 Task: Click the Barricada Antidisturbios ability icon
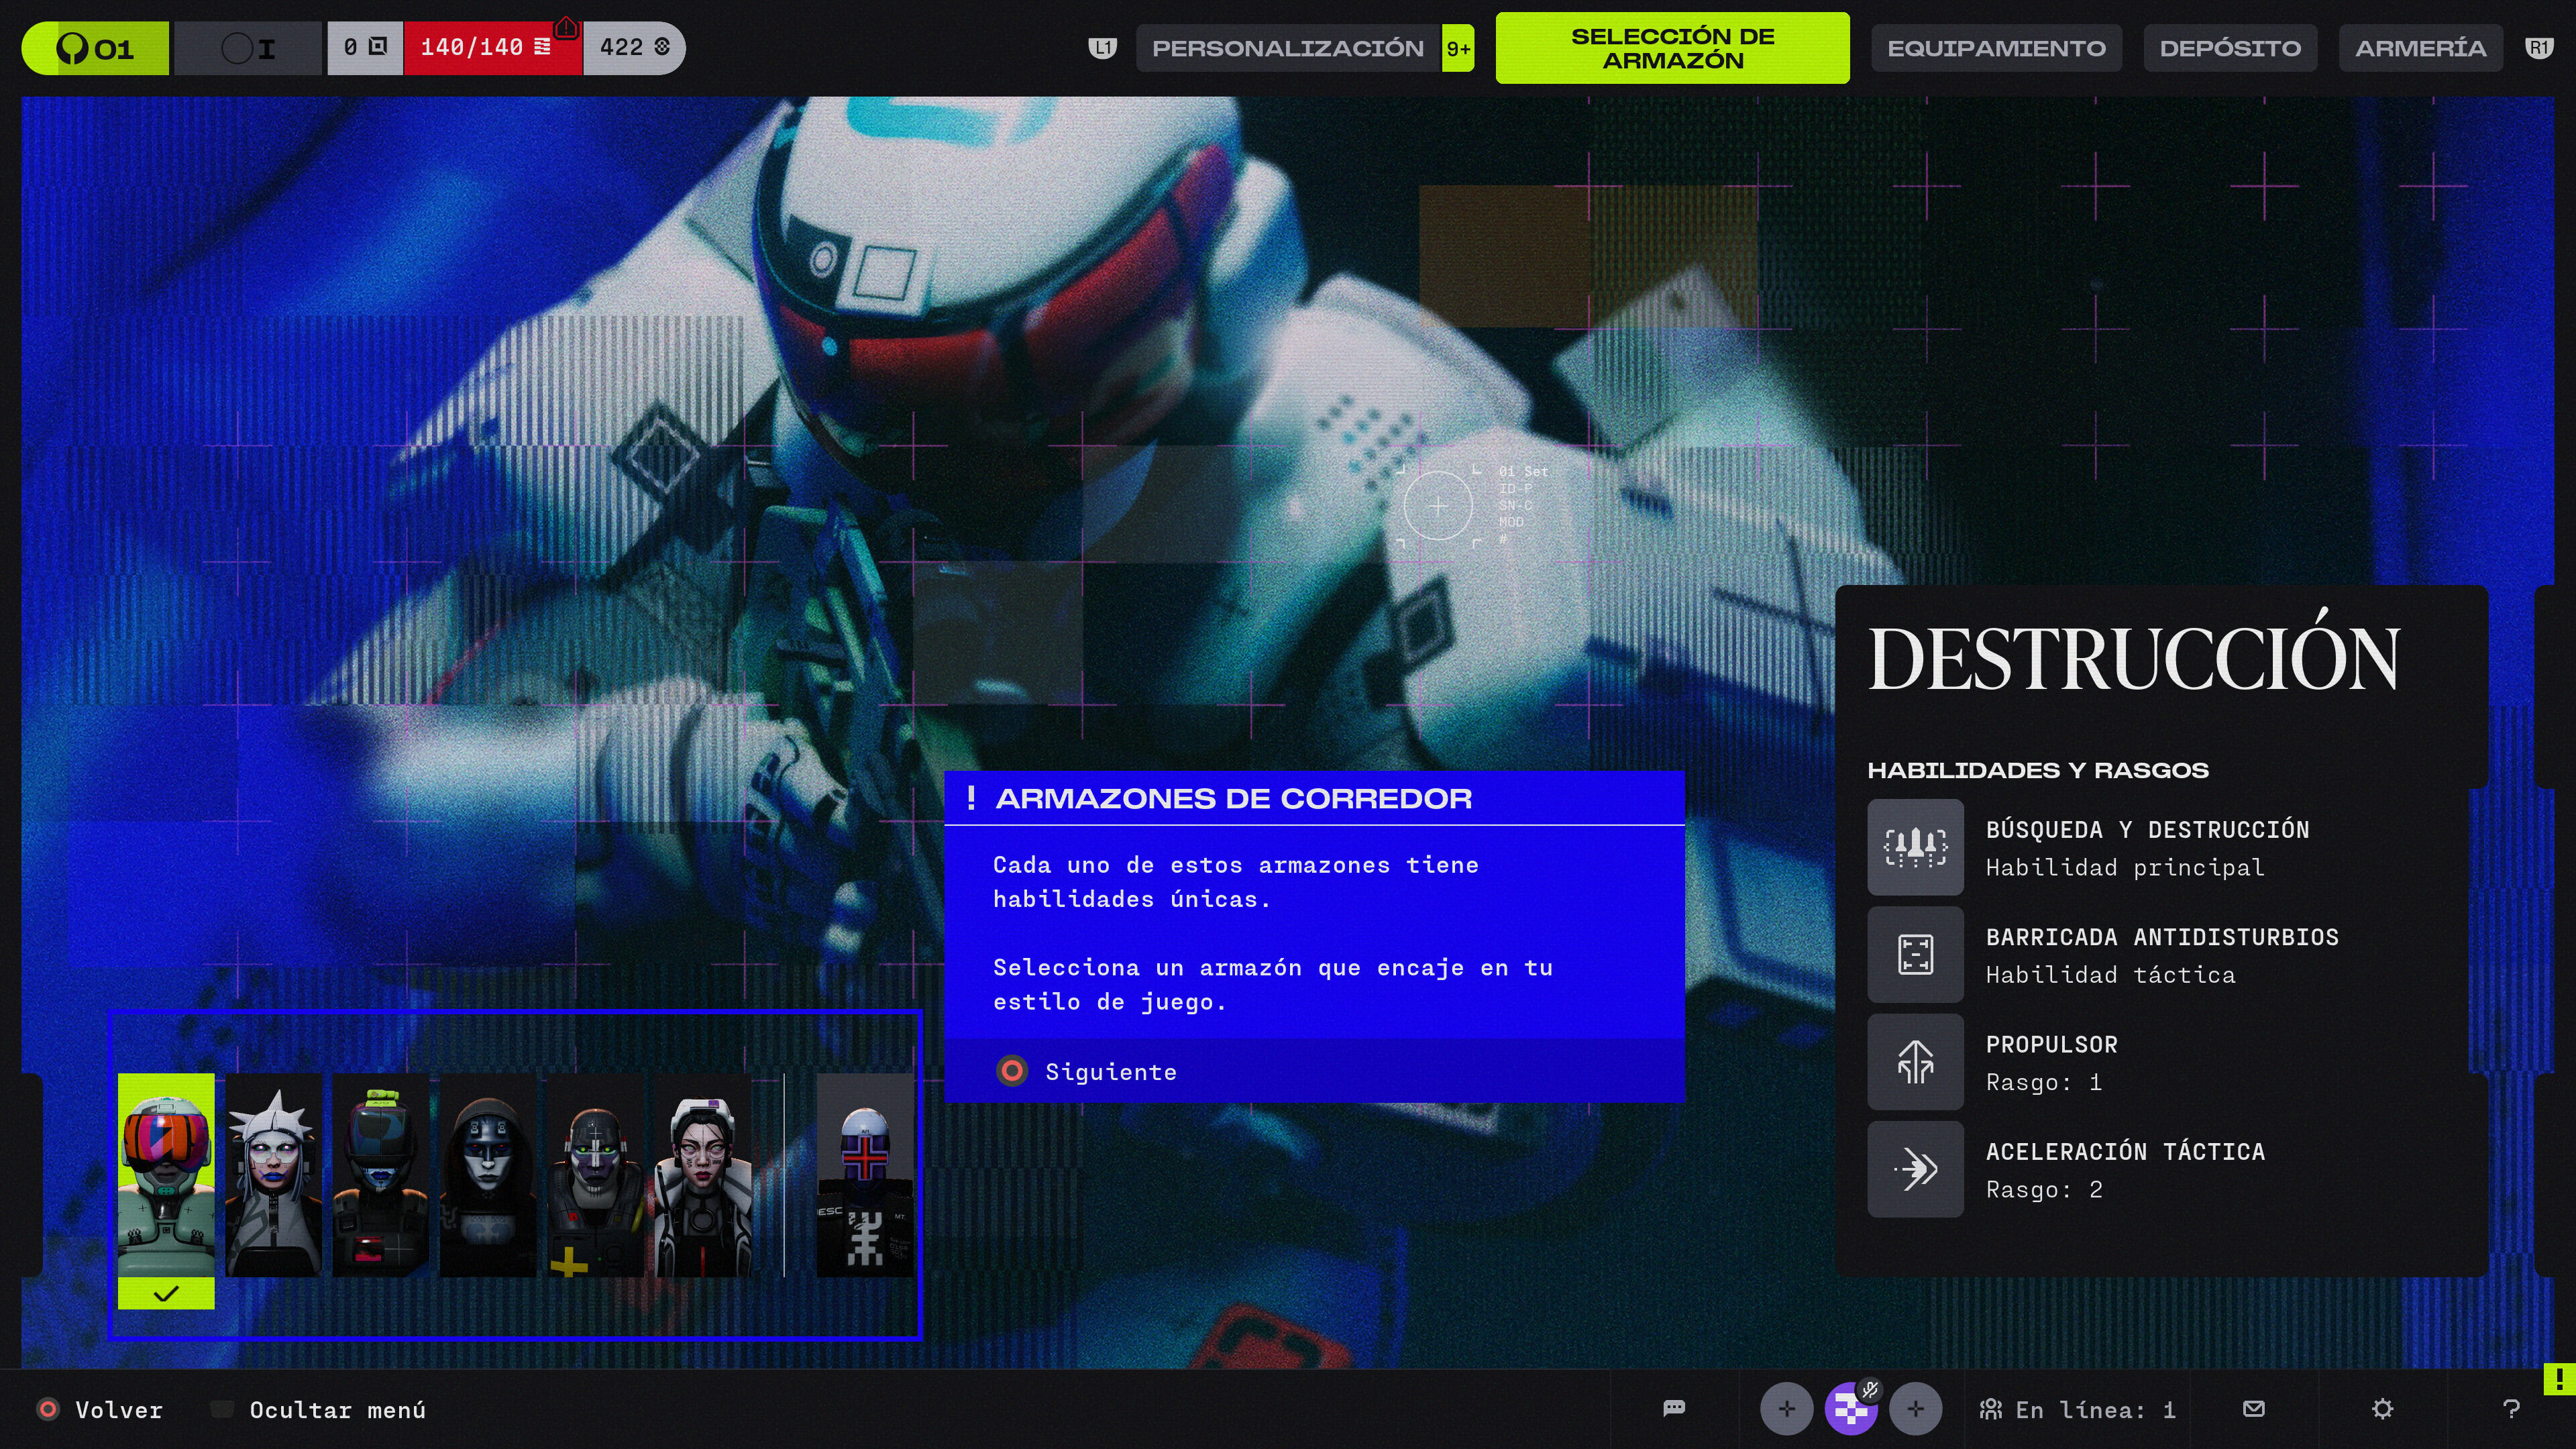(1915, 954)
